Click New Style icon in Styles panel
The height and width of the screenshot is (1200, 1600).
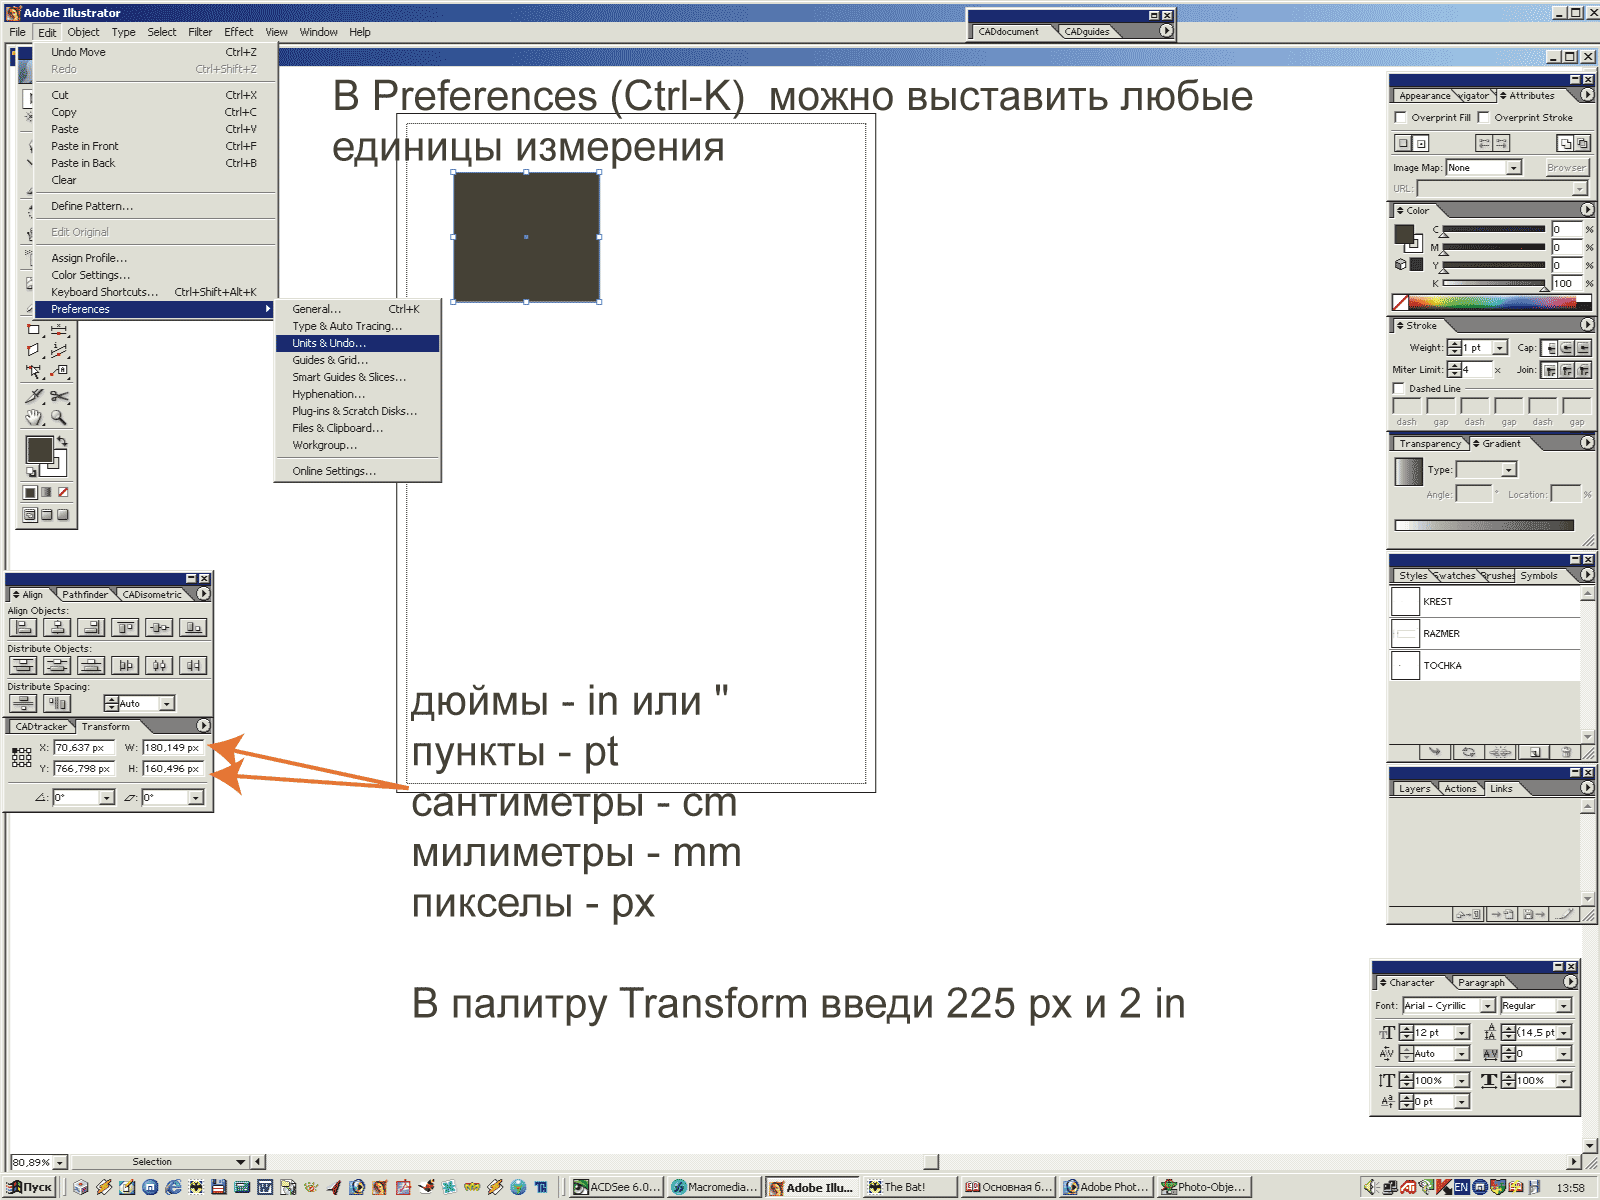click(x=1534, y=752)
